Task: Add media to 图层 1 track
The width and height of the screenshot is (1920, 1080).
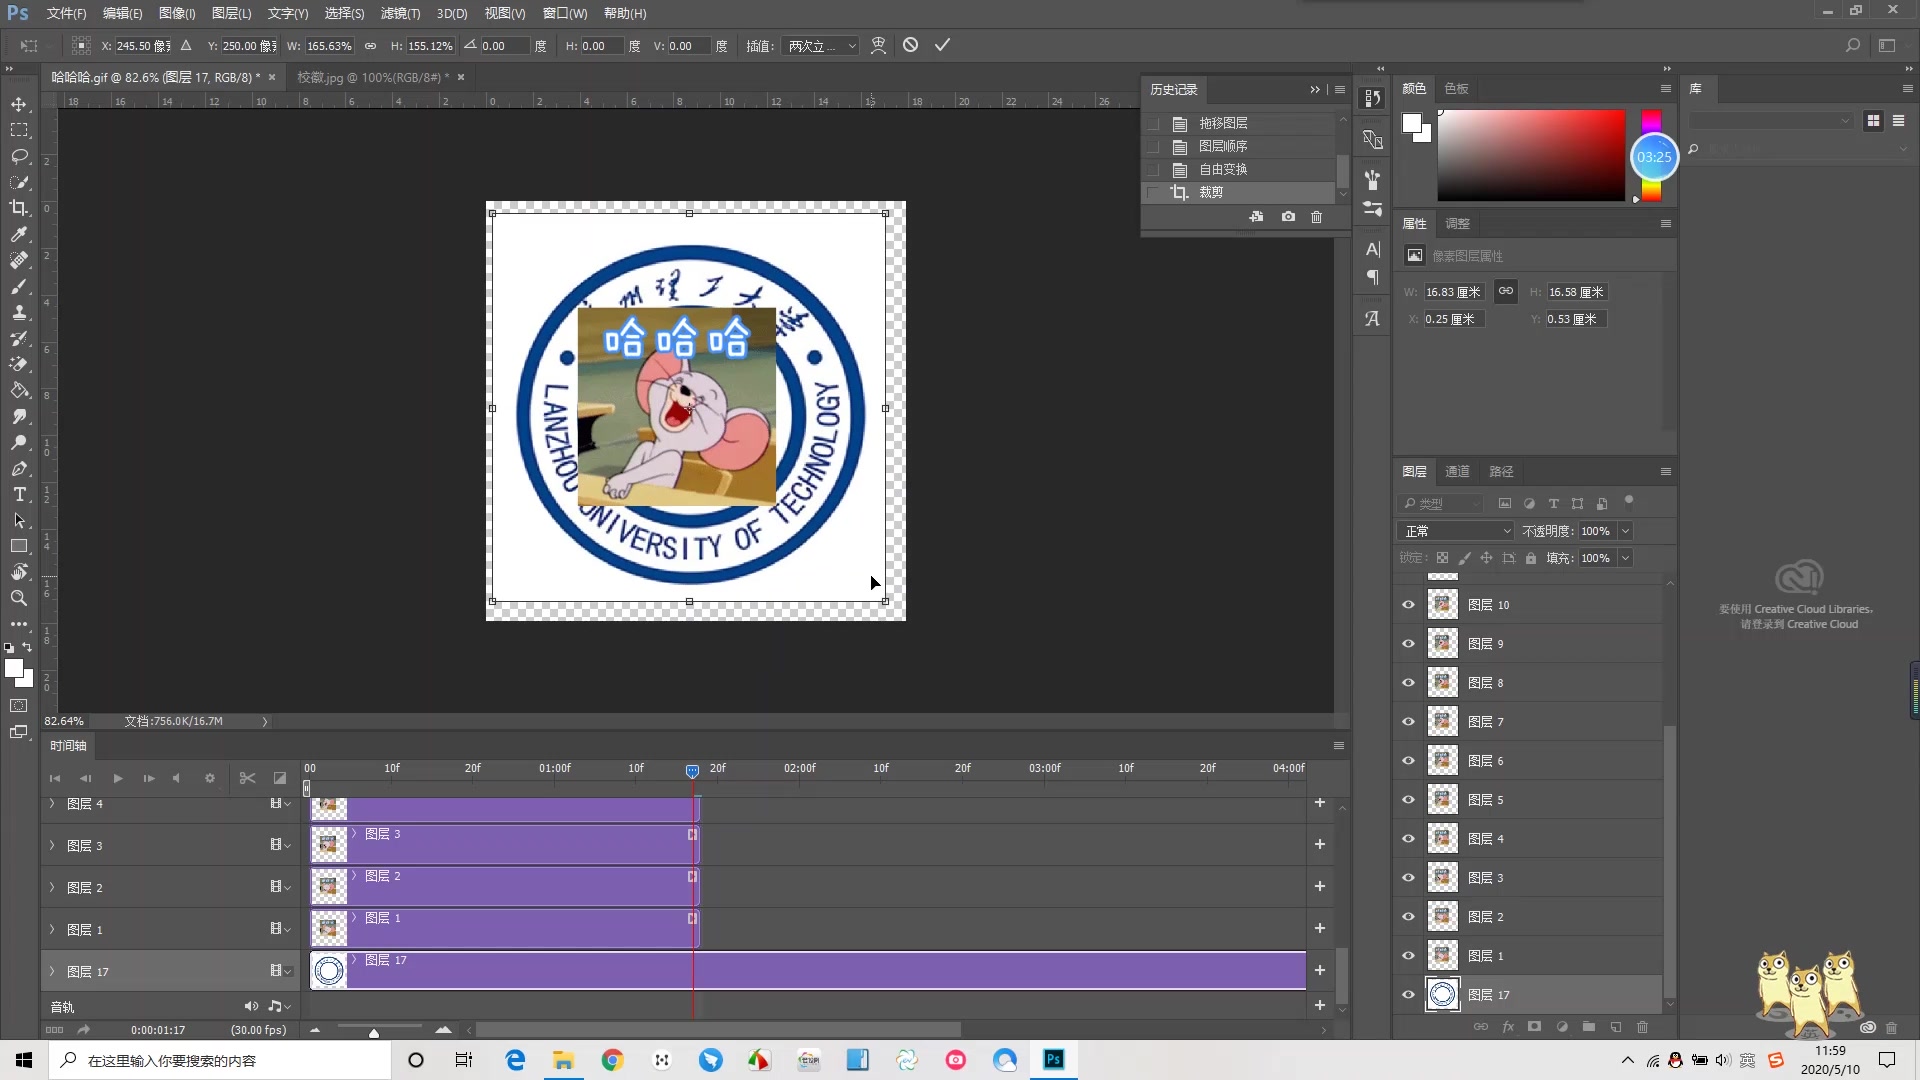Action: tap(1319, 928)
